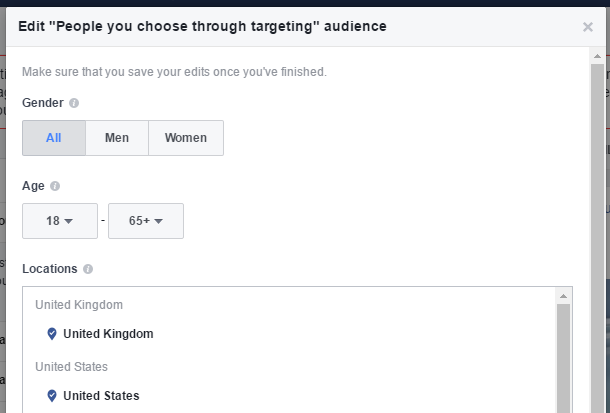Select Men gender option
Image resolution: width=610 pixels, height=413 pixels.
pos(117,138)
